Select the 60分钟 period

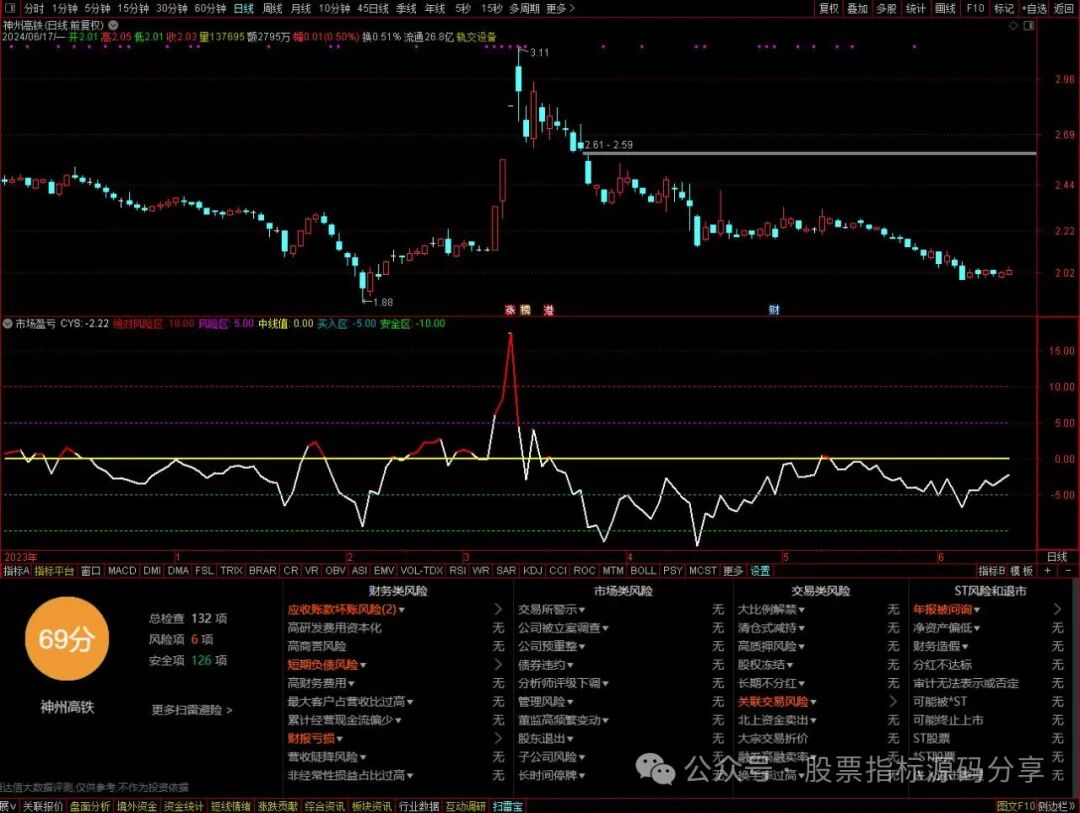[x=210, y=8]
